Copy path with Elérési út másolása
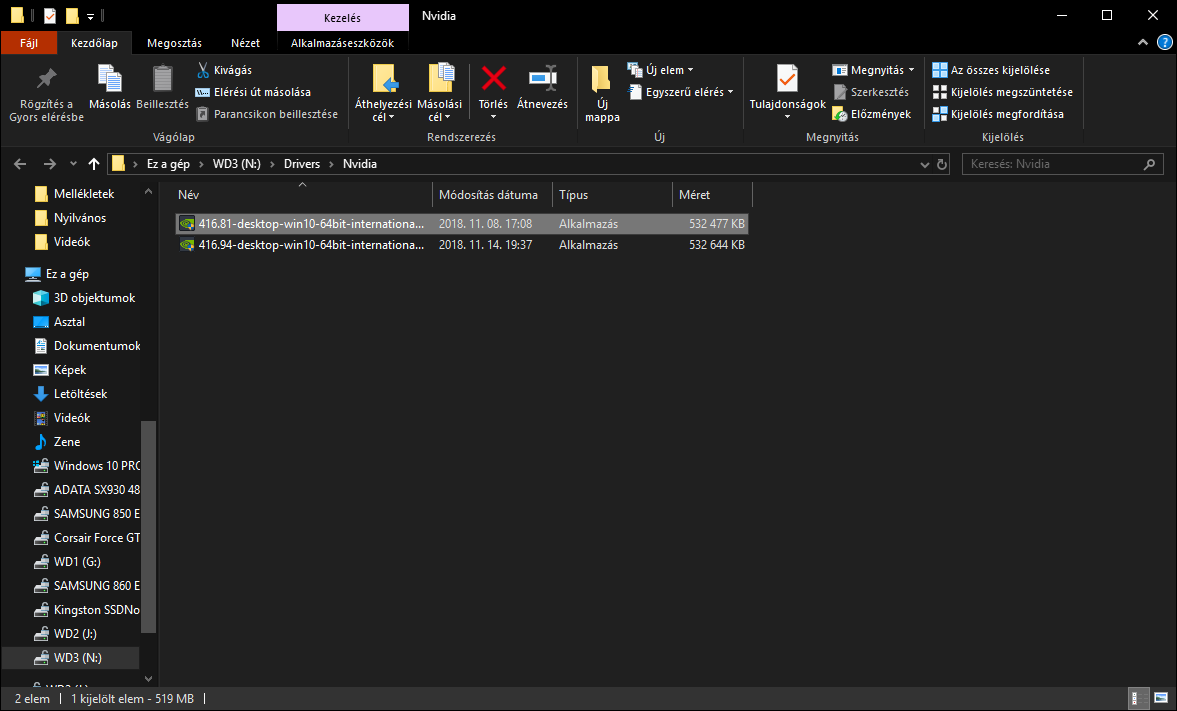The image size is (1177, 711). 253,92
